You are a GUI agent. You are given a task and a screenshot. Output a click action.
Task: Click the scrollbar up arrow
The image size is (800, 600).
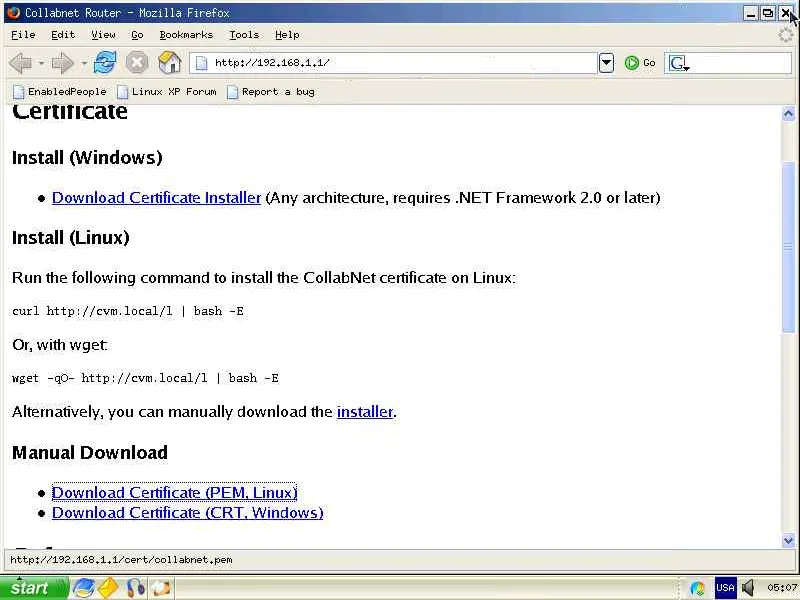point(788,114)
